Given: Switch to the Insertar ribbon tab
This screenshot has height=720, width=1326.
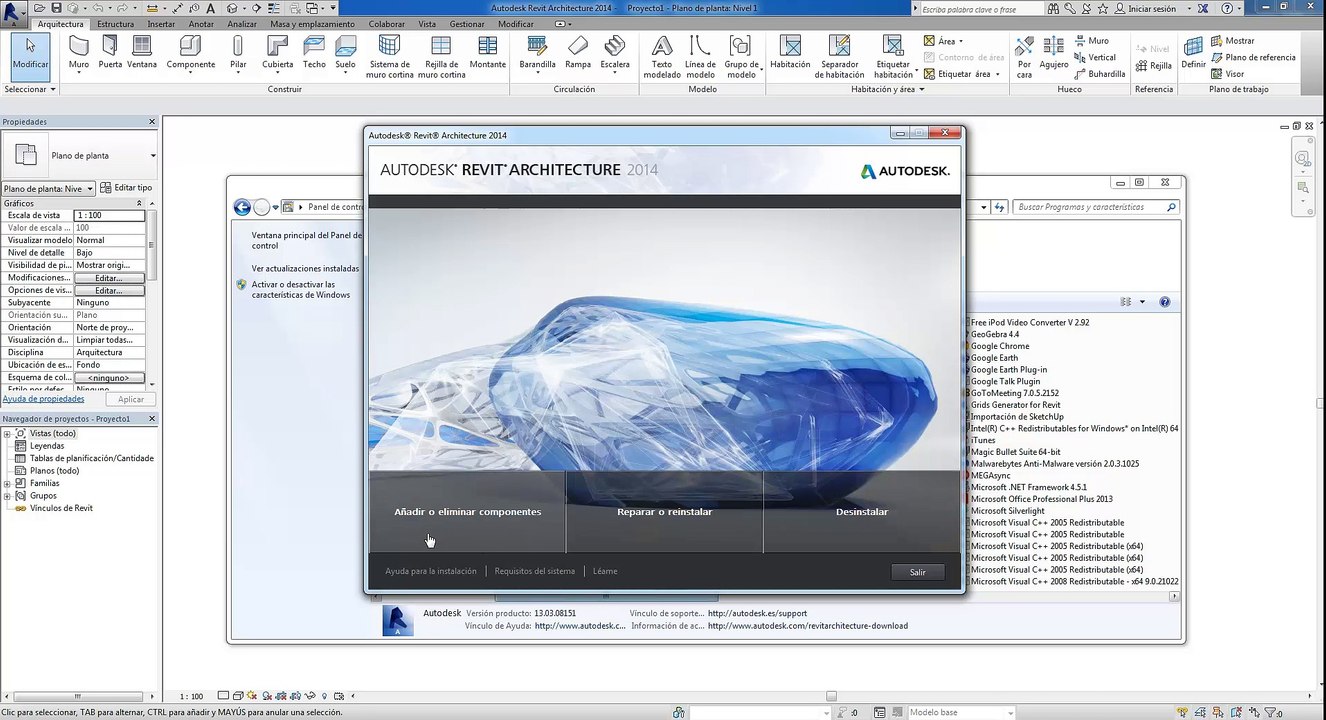Looking at the screenshot, I should [160, 24].
